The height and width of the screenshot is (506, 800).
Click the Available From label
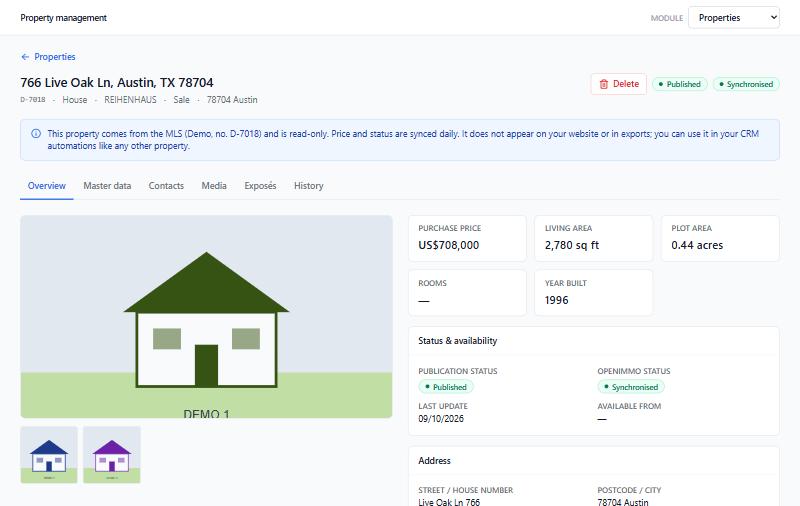(629, 406)
